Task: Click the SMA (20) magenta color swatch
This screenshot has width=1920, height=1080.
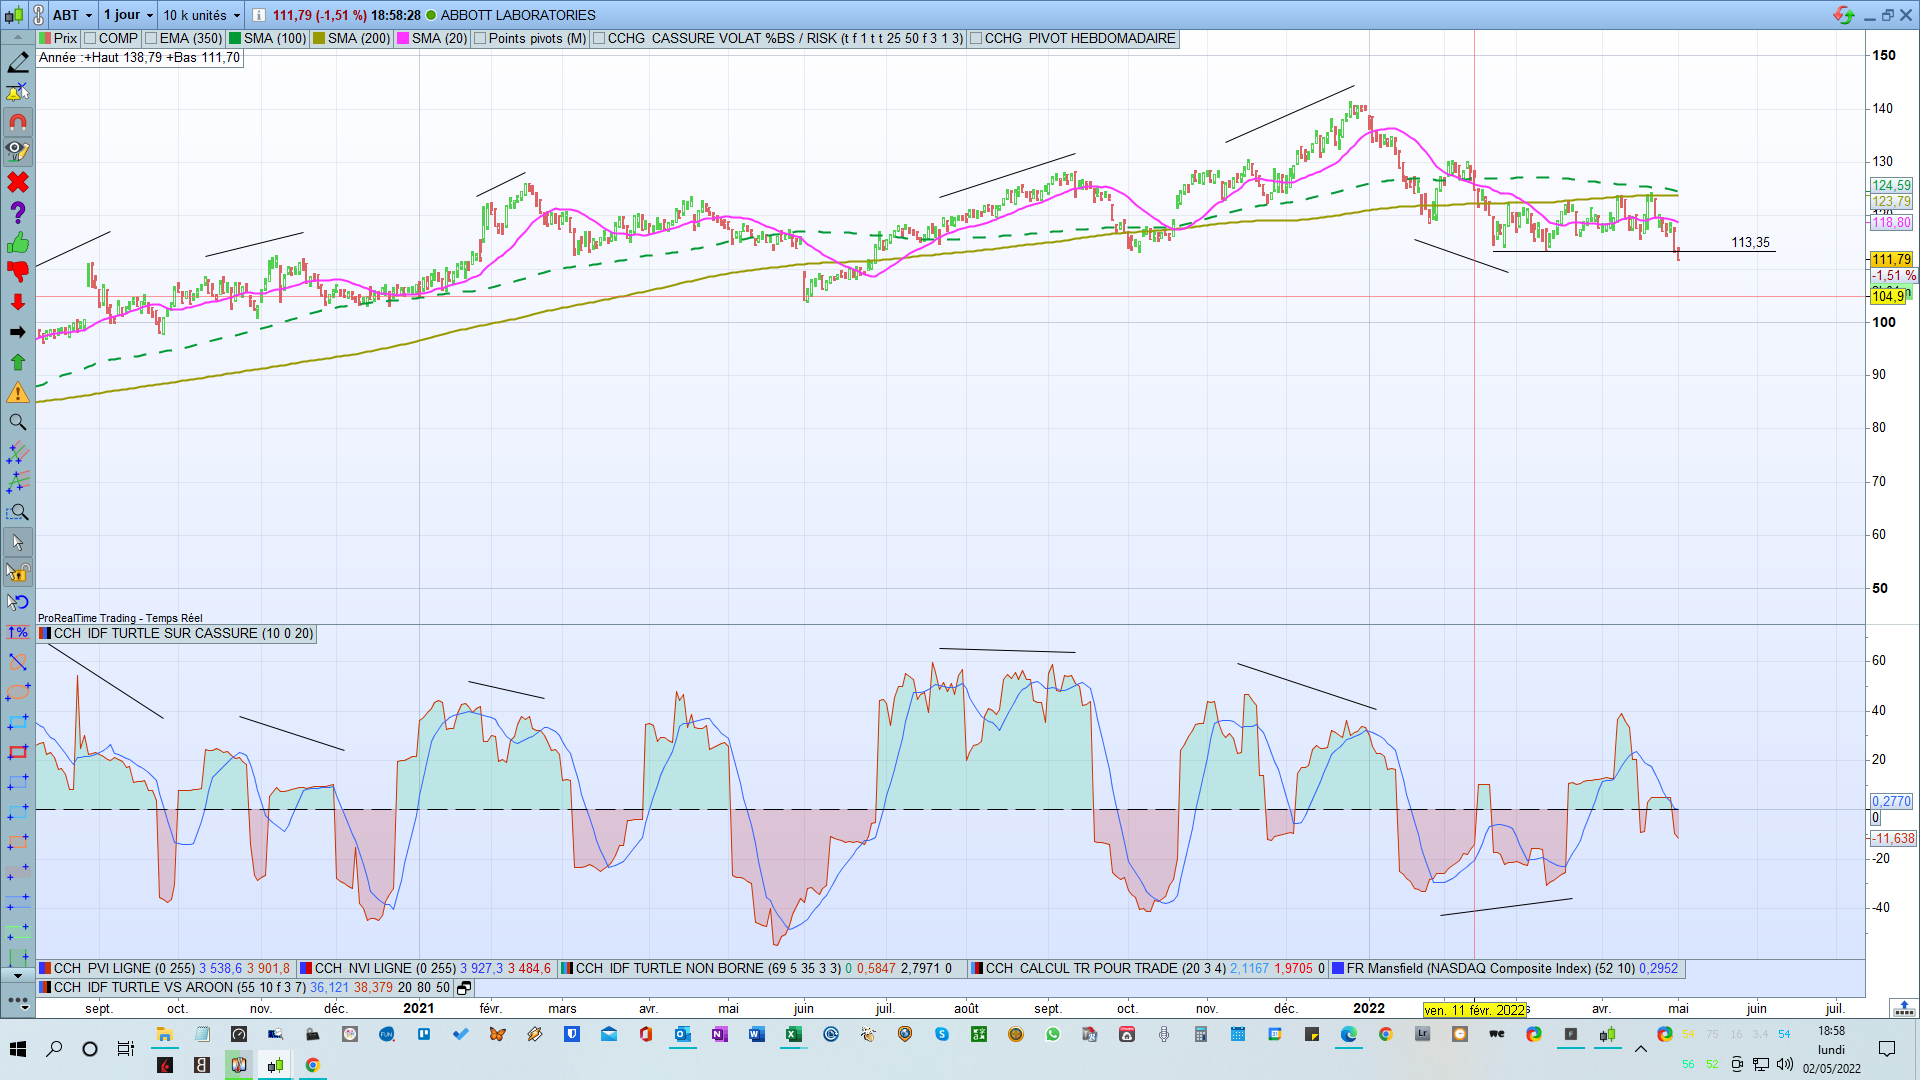Action: click(403, 39)
